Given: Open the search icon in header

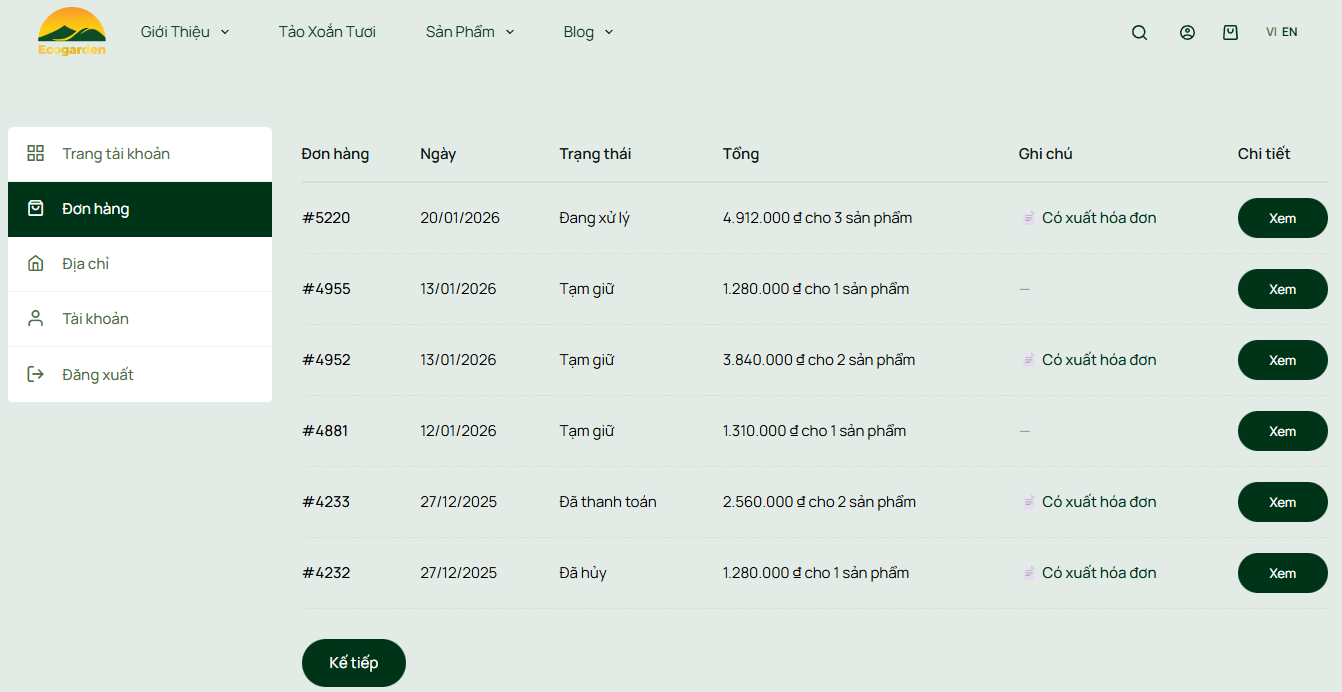Looking at the screenshot, I should click(x=1139, y=32).
